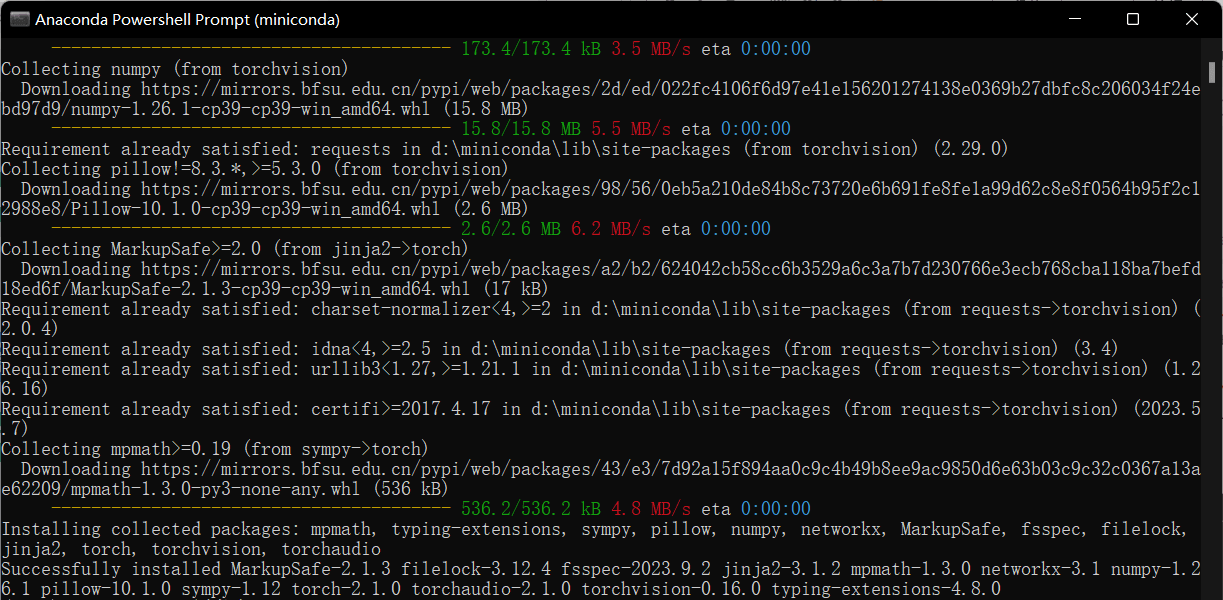Click the 'charset-normalizer<4,>=2' requirement text
Image resolution: width=1223 pixels, height=600 pixels.
coord(430,309)
